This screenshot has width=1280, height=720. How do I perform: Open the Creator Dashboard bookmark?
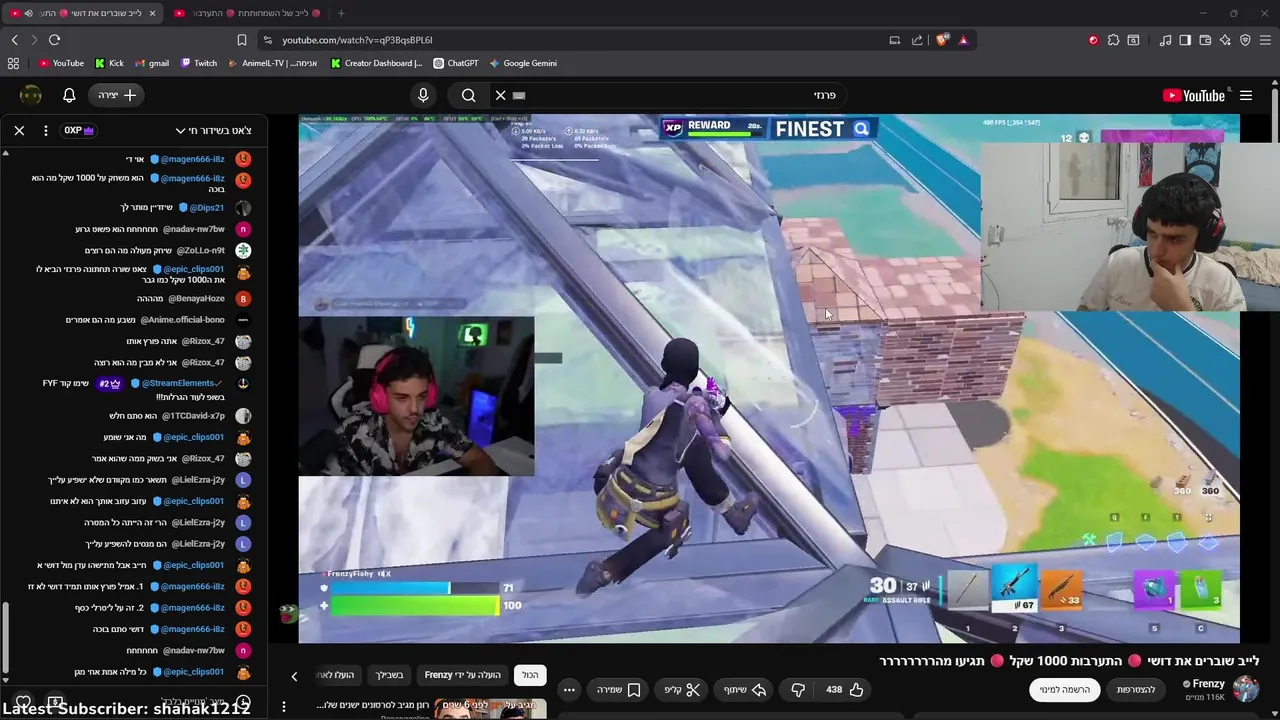click(x=377, y=63)
